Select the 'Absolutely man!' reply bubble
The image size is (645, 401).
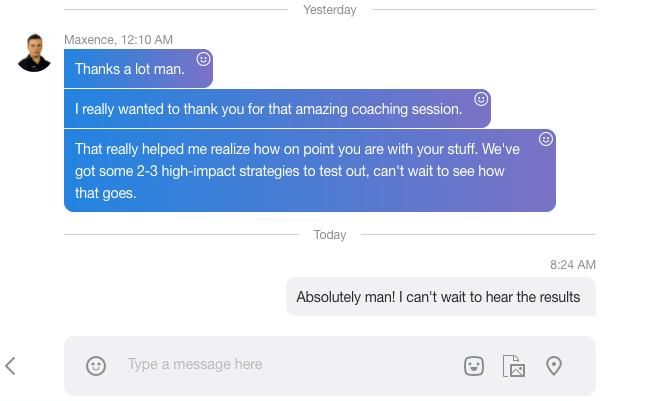coord(441,297)
